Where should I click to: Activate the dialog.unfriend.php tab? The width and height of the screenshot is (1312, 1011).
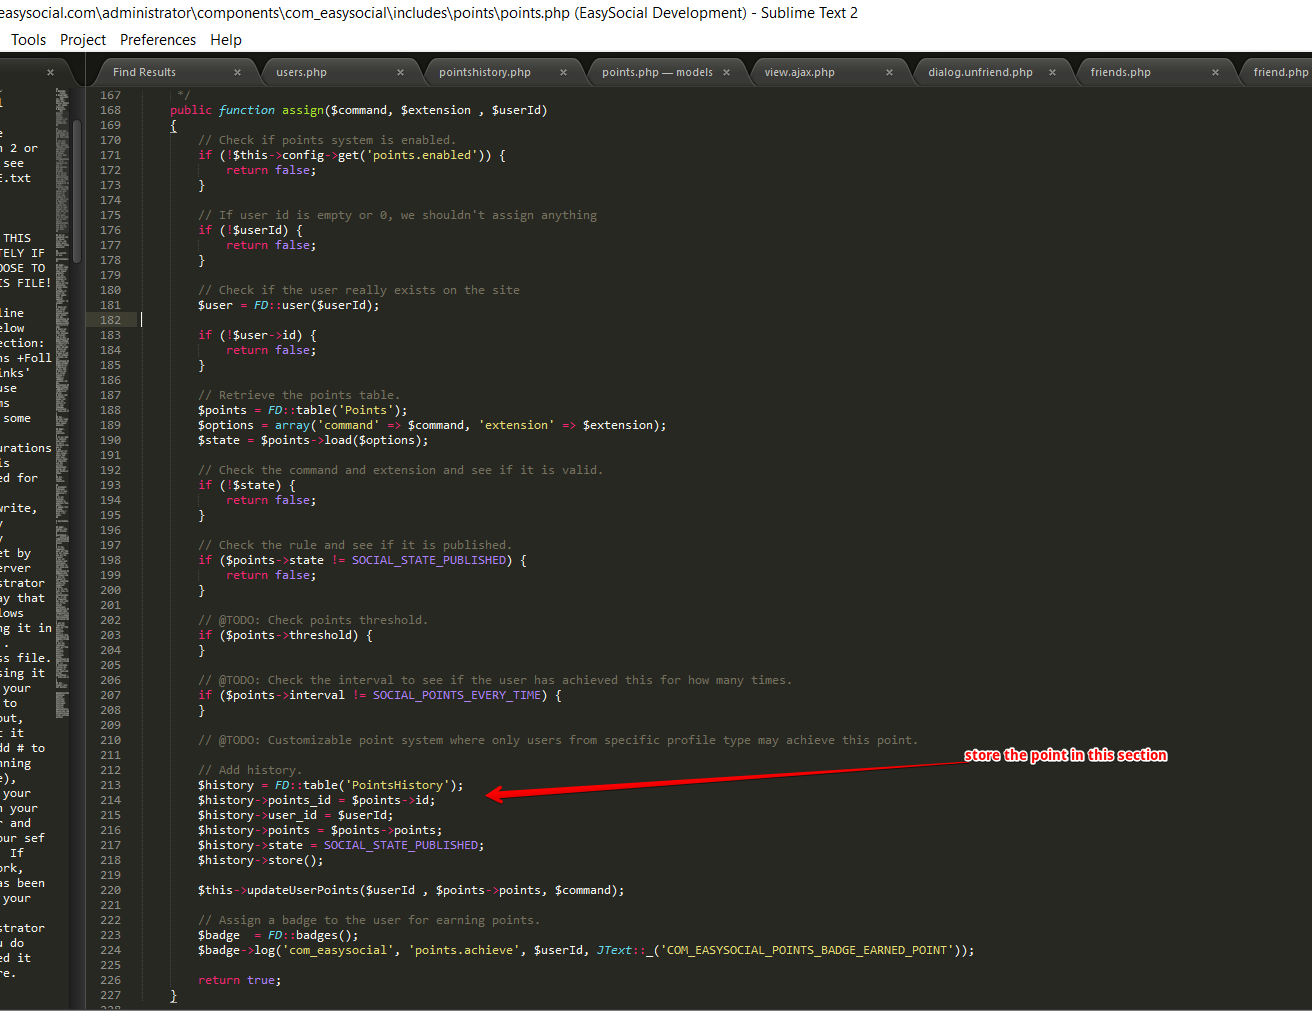980,72
